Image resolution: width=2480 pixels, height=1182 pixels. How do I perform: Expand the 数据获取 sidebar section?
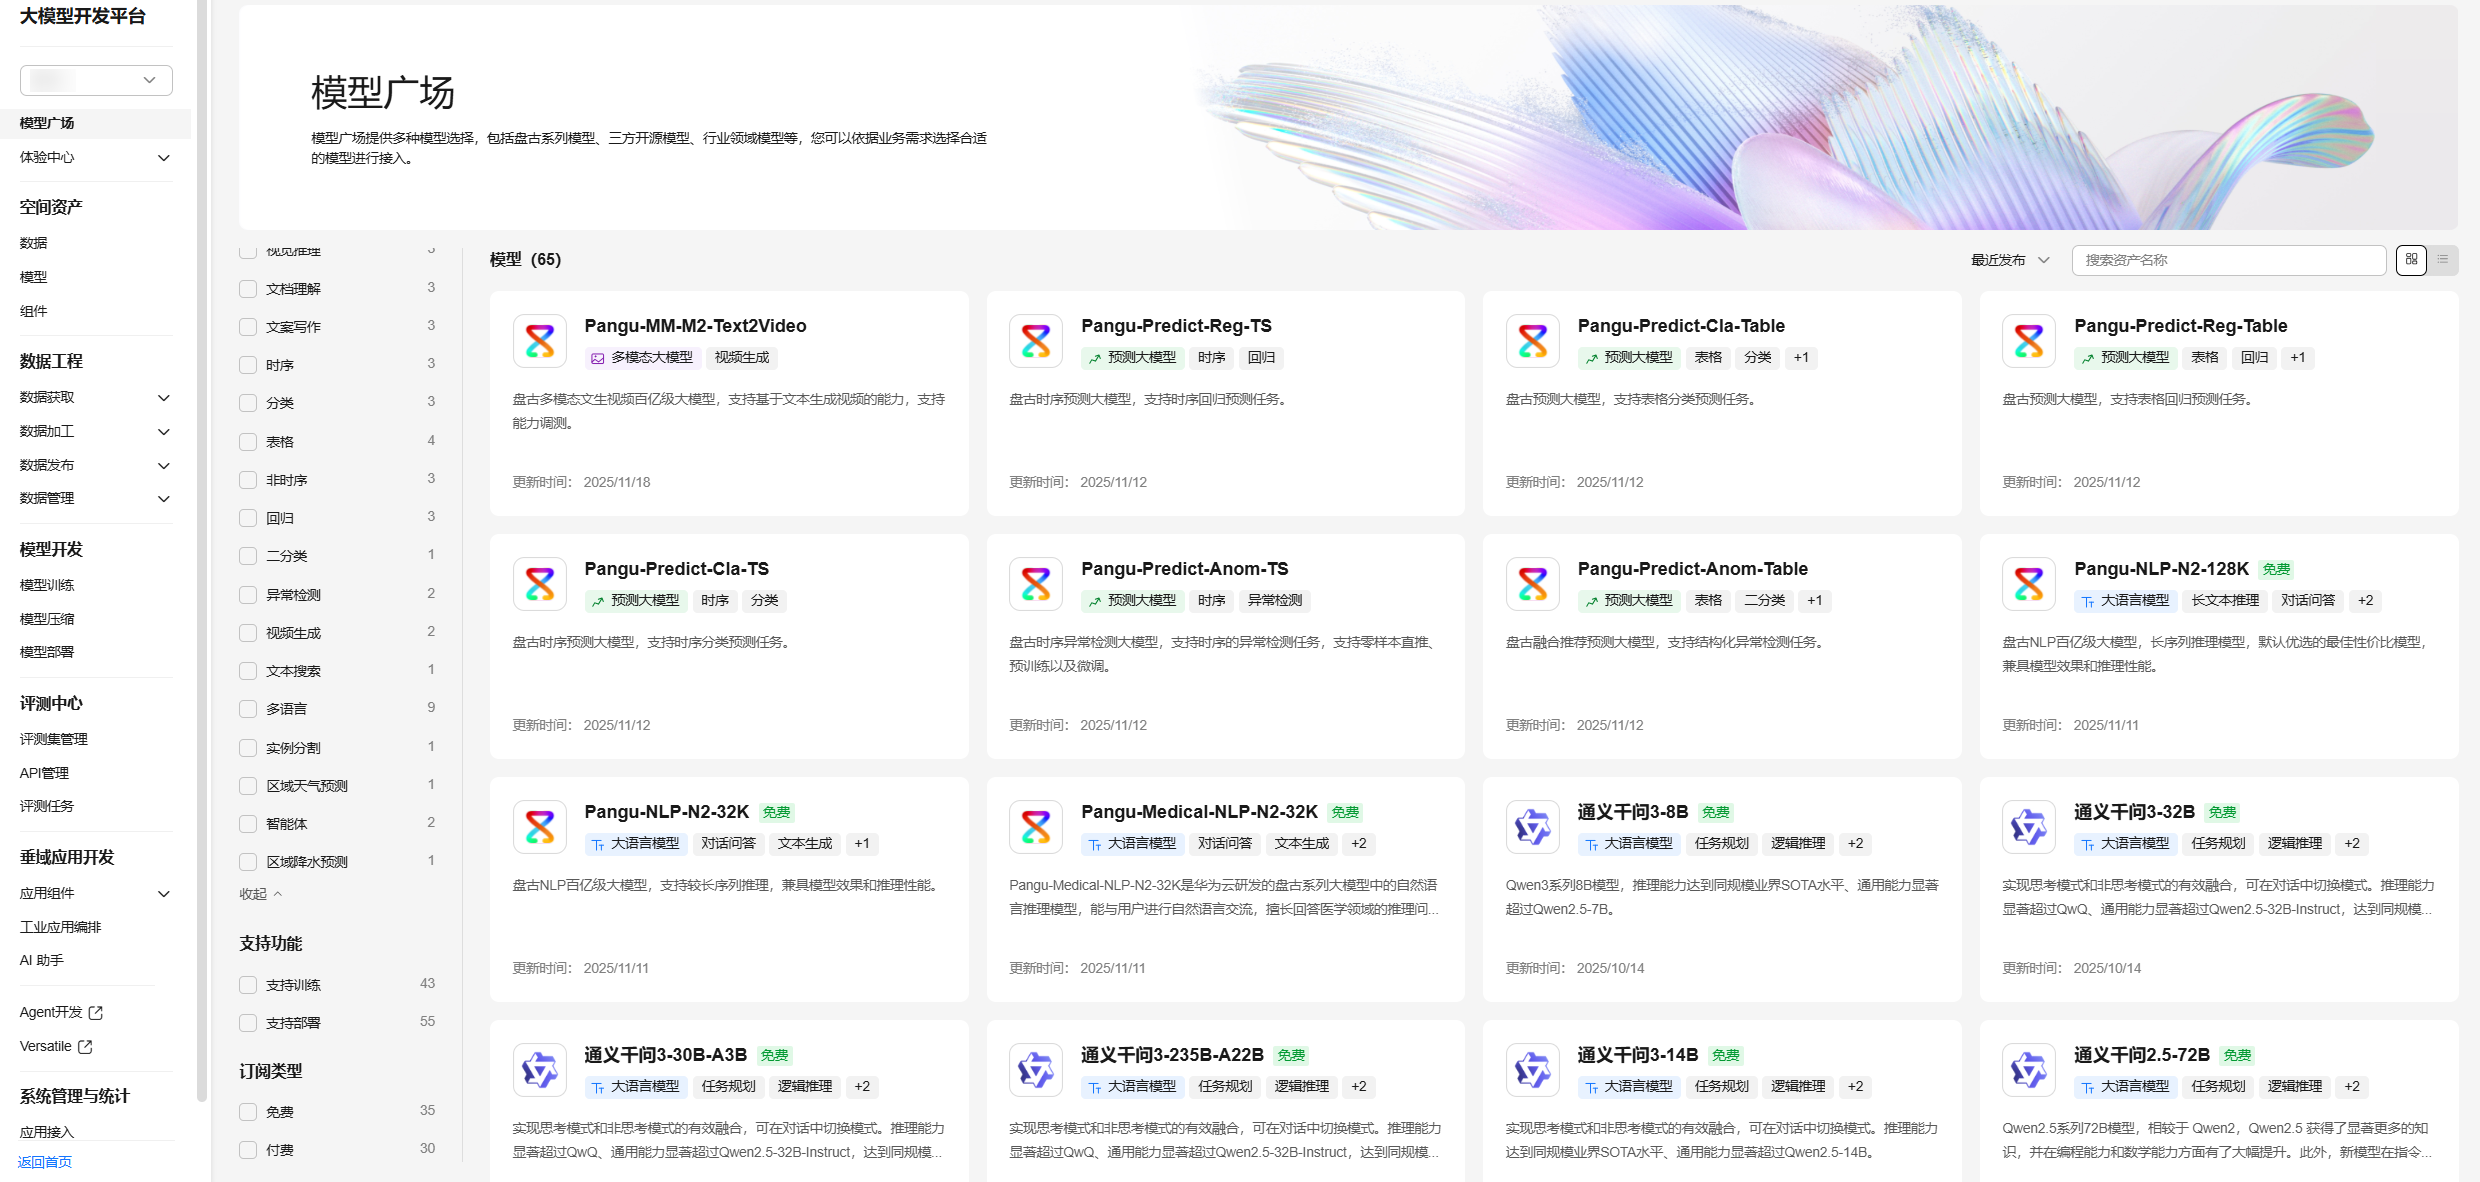pyautogui.click(x=95, y=398)
